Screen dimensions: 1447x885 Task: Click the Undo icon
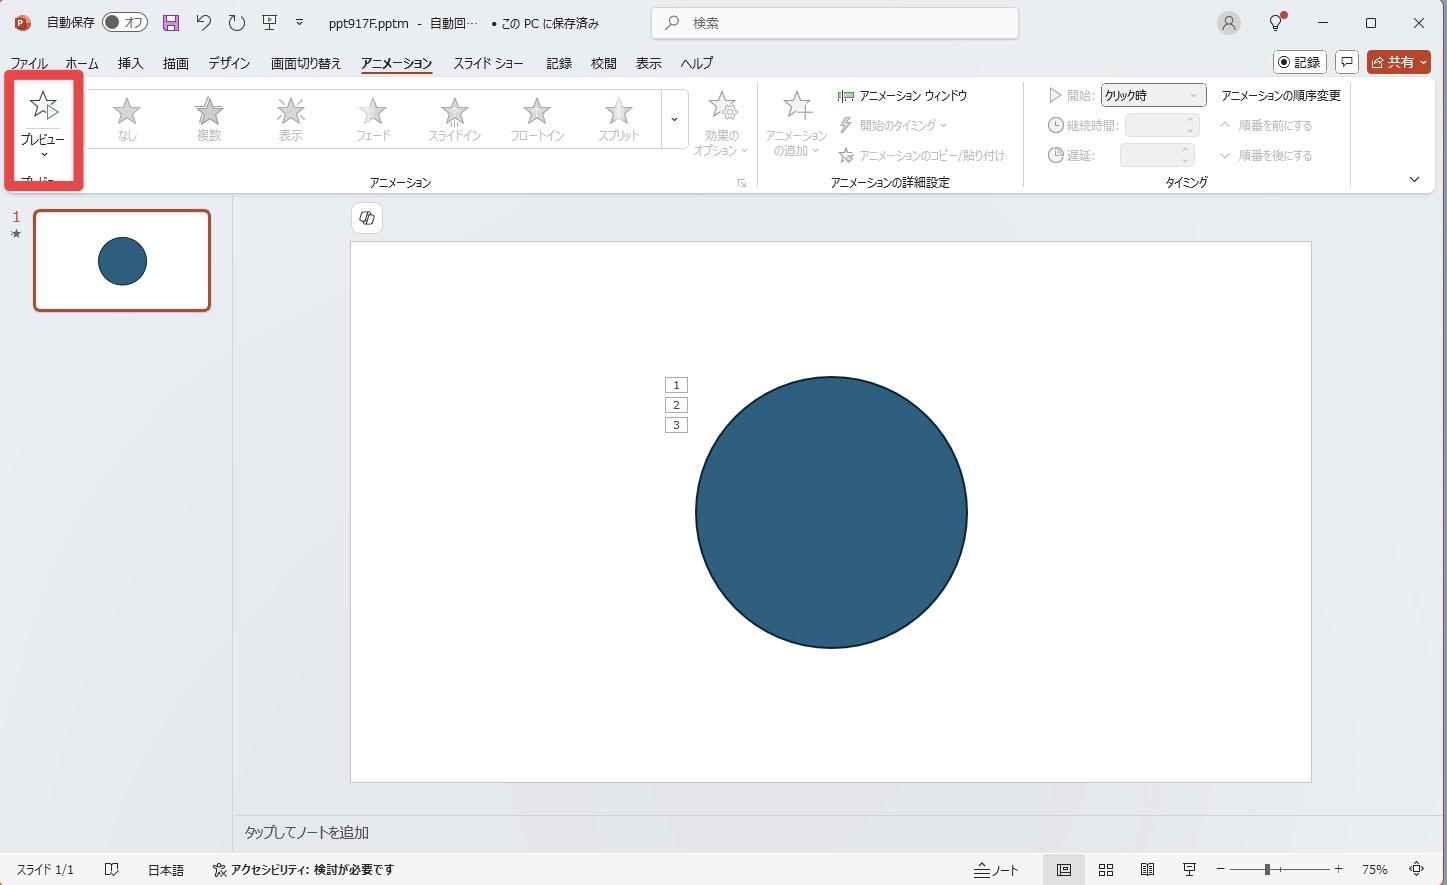(x=204, y=22)
